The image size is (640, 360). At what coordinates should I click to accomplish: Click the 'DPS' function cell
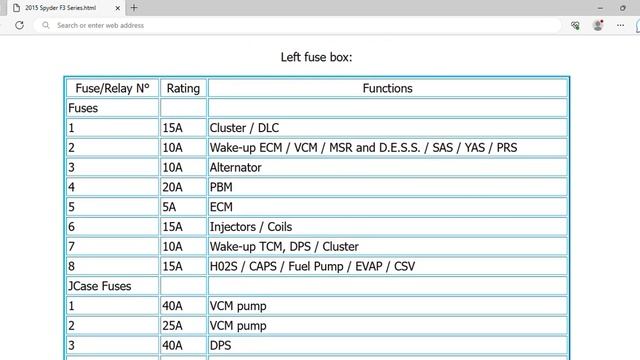(387, 345)
